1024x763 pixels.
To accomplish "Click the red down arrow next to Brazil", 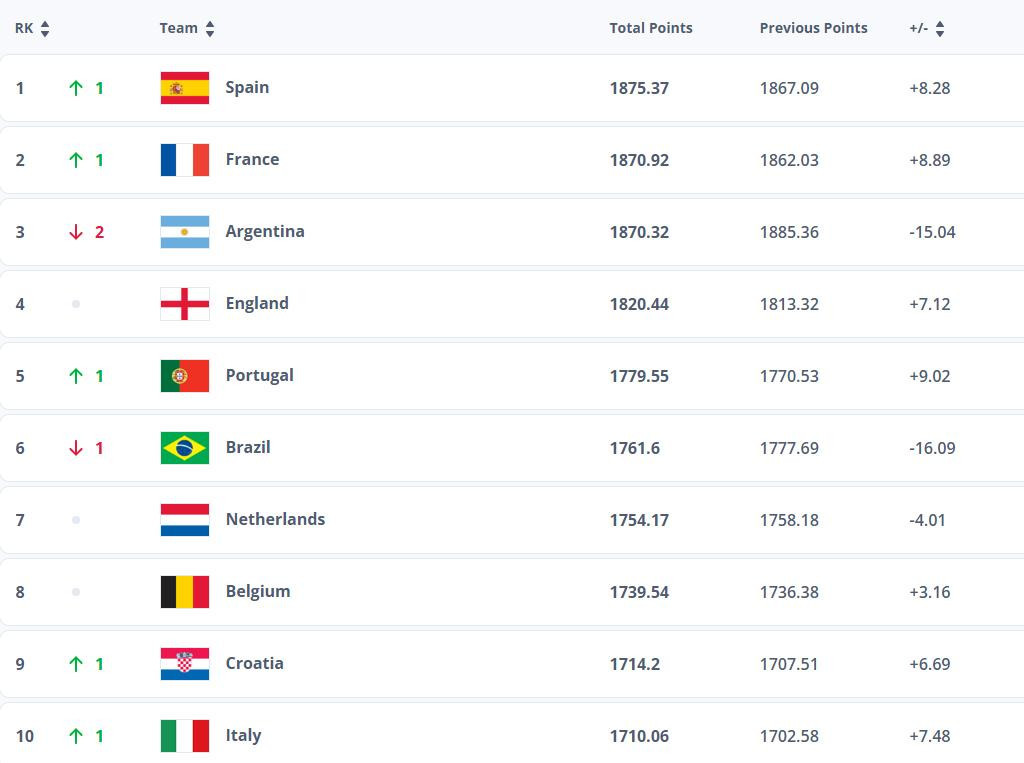I will 78,447.
